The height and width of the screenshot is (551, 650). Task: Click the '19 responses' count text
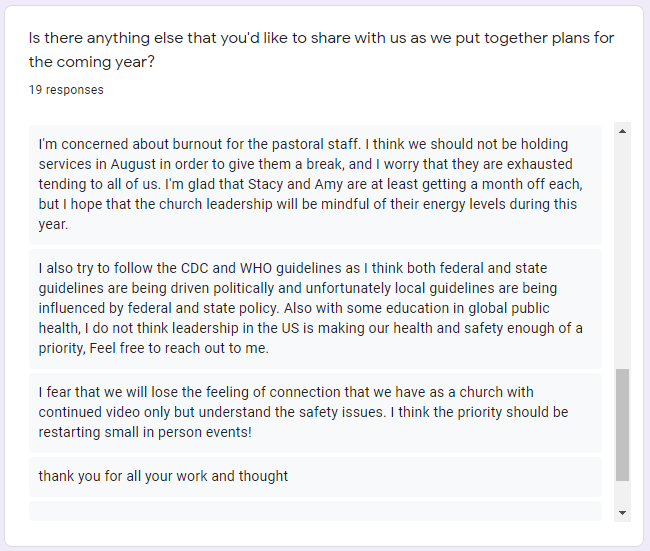click(x=66, y=90)
